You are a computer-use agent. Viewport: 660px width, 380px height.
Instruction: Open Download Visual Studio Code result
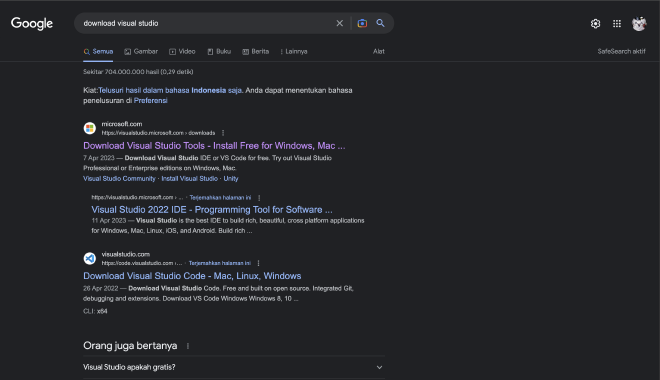(192, 276)
